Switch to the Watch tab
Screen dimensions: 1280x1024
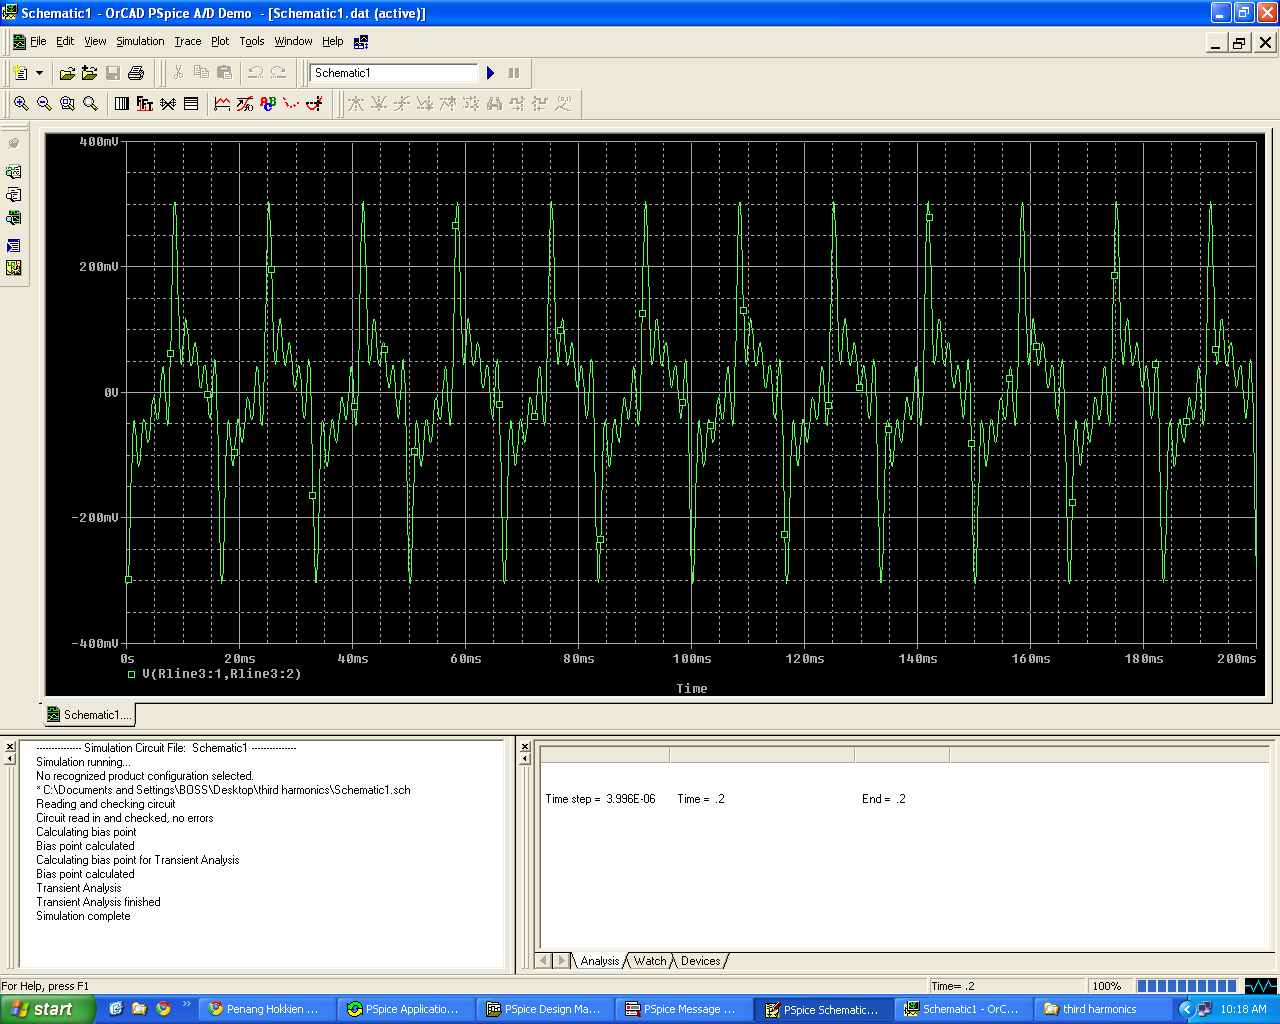point(650,961)
